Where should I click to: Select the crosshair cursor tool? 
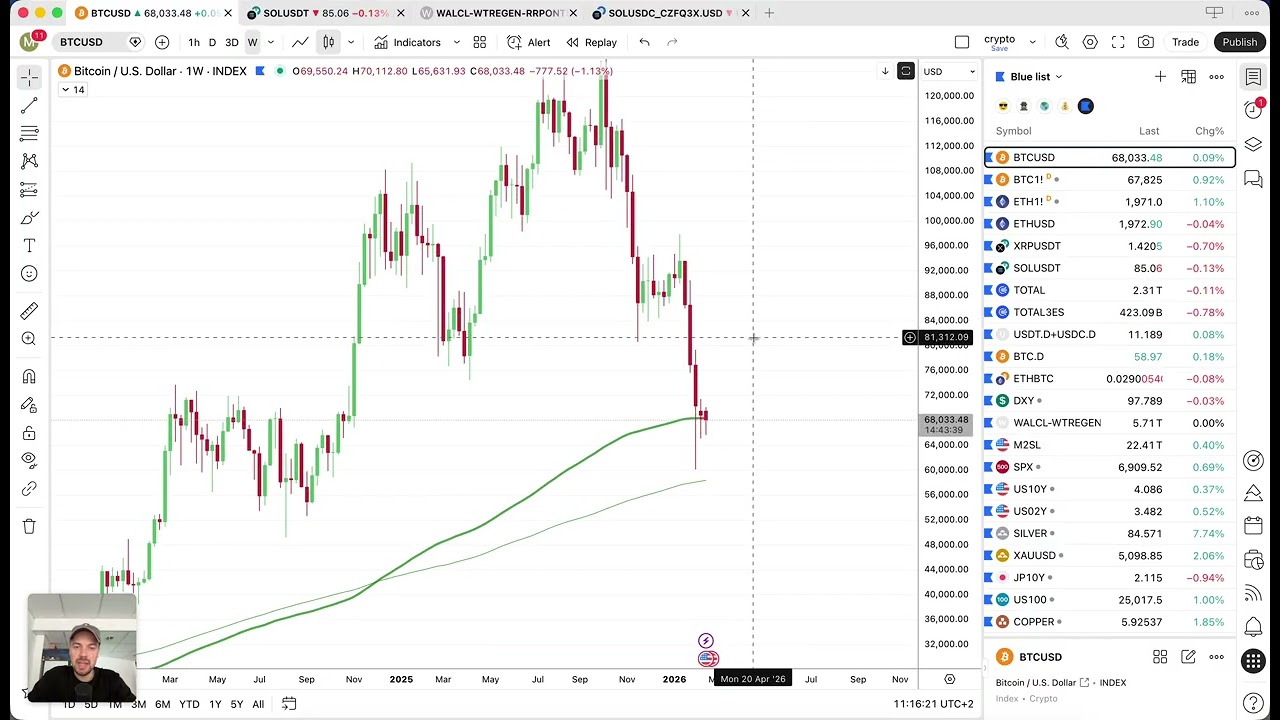(x=29, y=77)
